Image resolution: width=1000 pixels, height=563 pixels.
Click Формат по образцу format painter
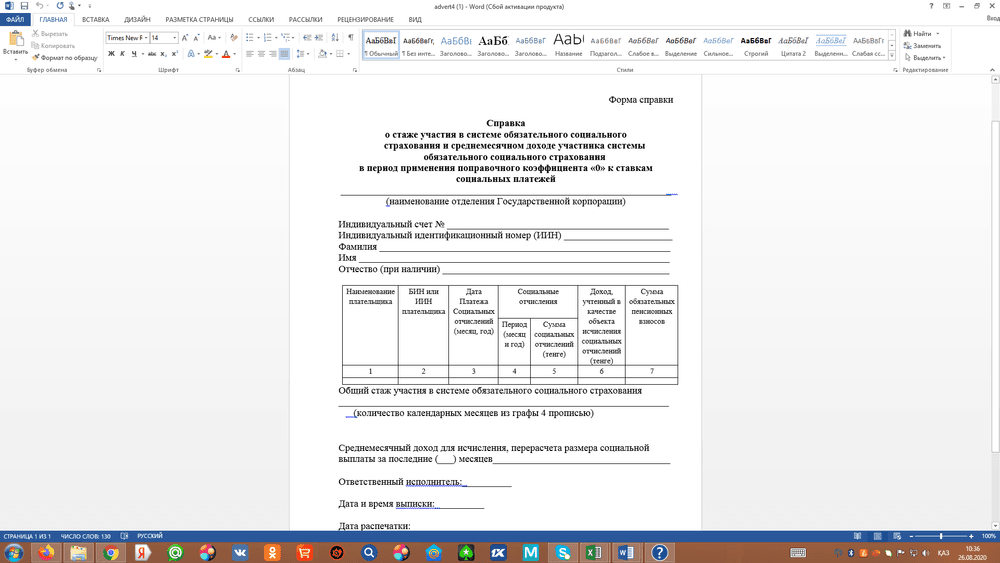point(64,57)
